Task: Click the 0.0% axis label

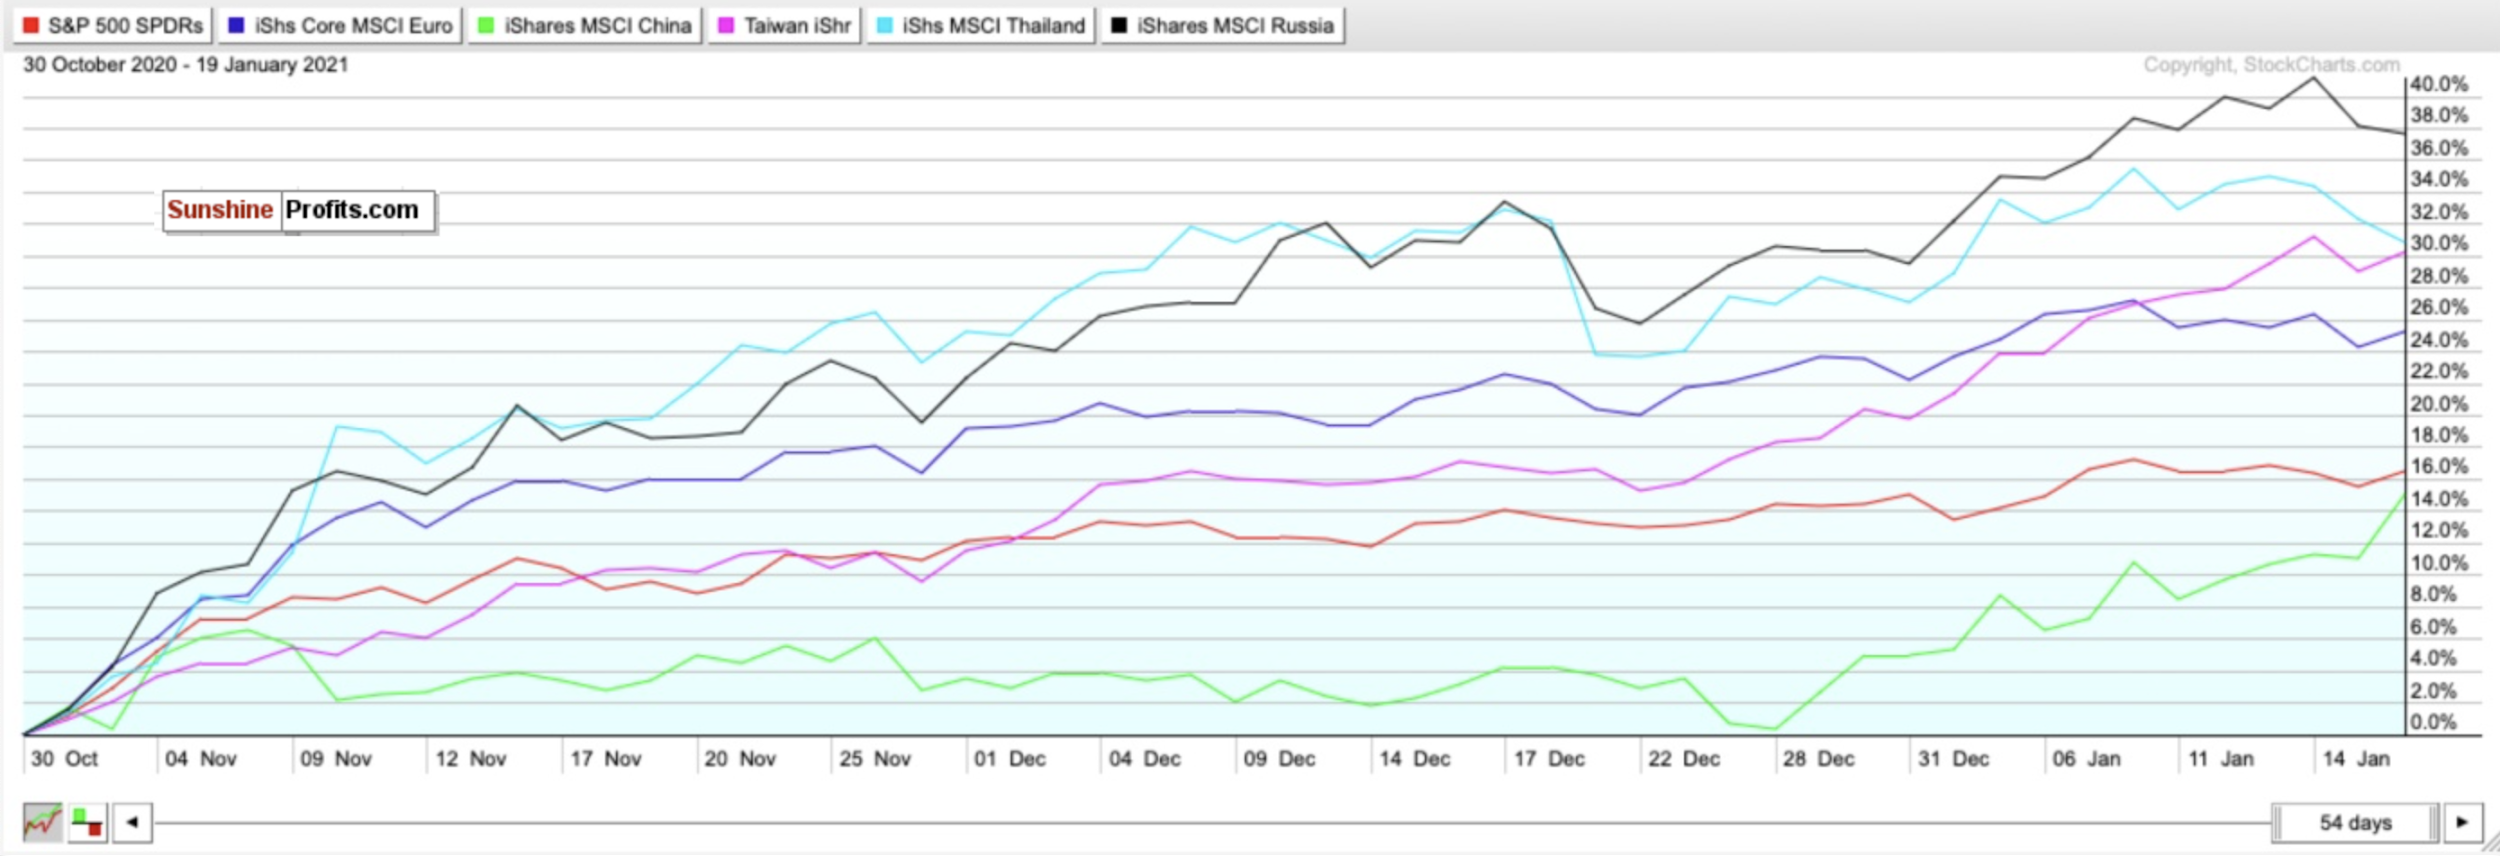Action: point(2433,722)
